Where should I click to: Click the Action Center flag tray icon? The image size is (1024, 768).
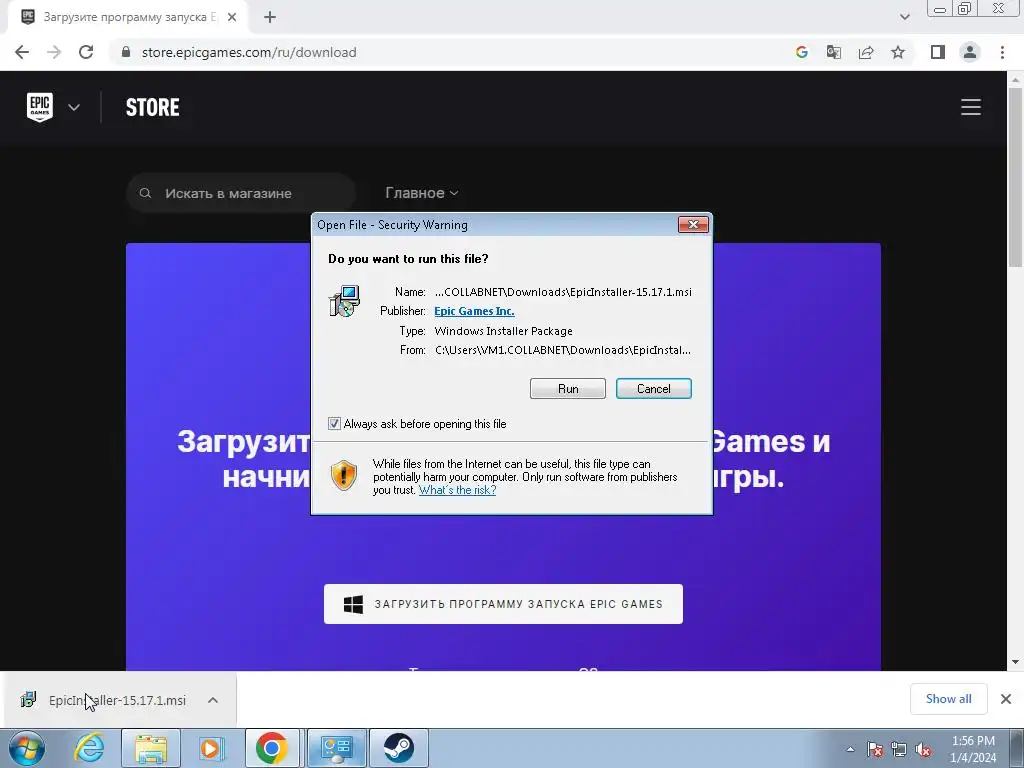875,749
